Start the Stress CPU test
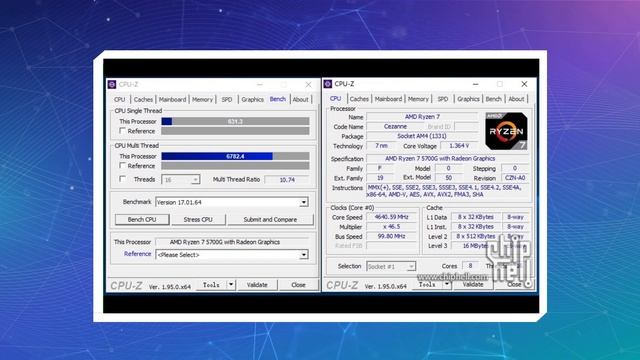This screenshot has height=360, width=640. pos(198,220)
